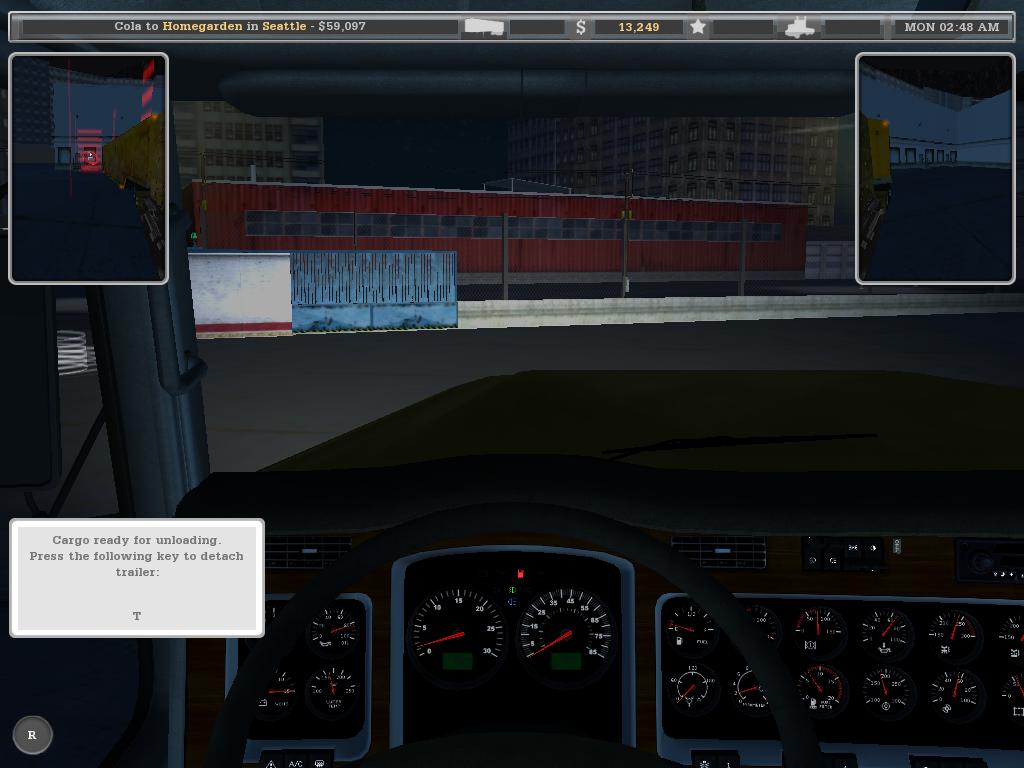Click the round R button
Screen dimensions: 1024x768
tap(32, 735)
